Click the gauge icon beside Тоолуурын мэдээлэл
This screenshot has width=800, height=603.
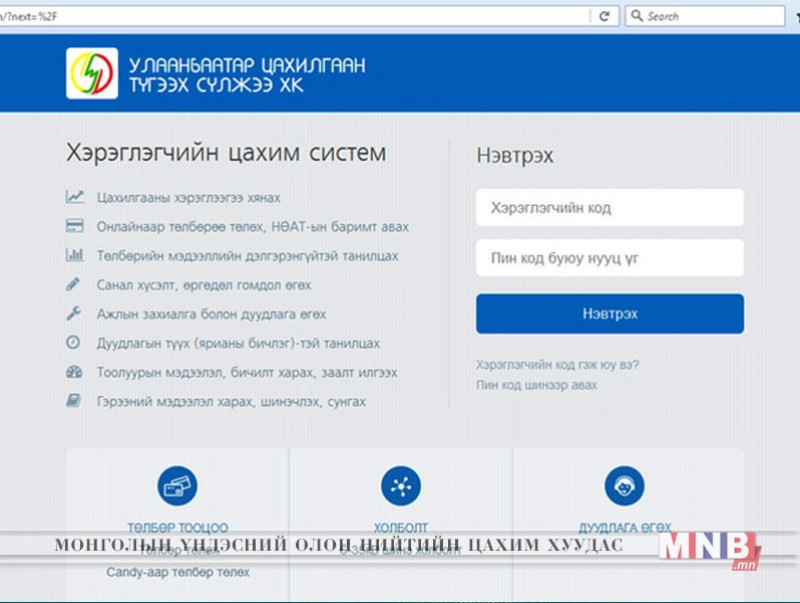pyautogui.click(x=74, y=372)
